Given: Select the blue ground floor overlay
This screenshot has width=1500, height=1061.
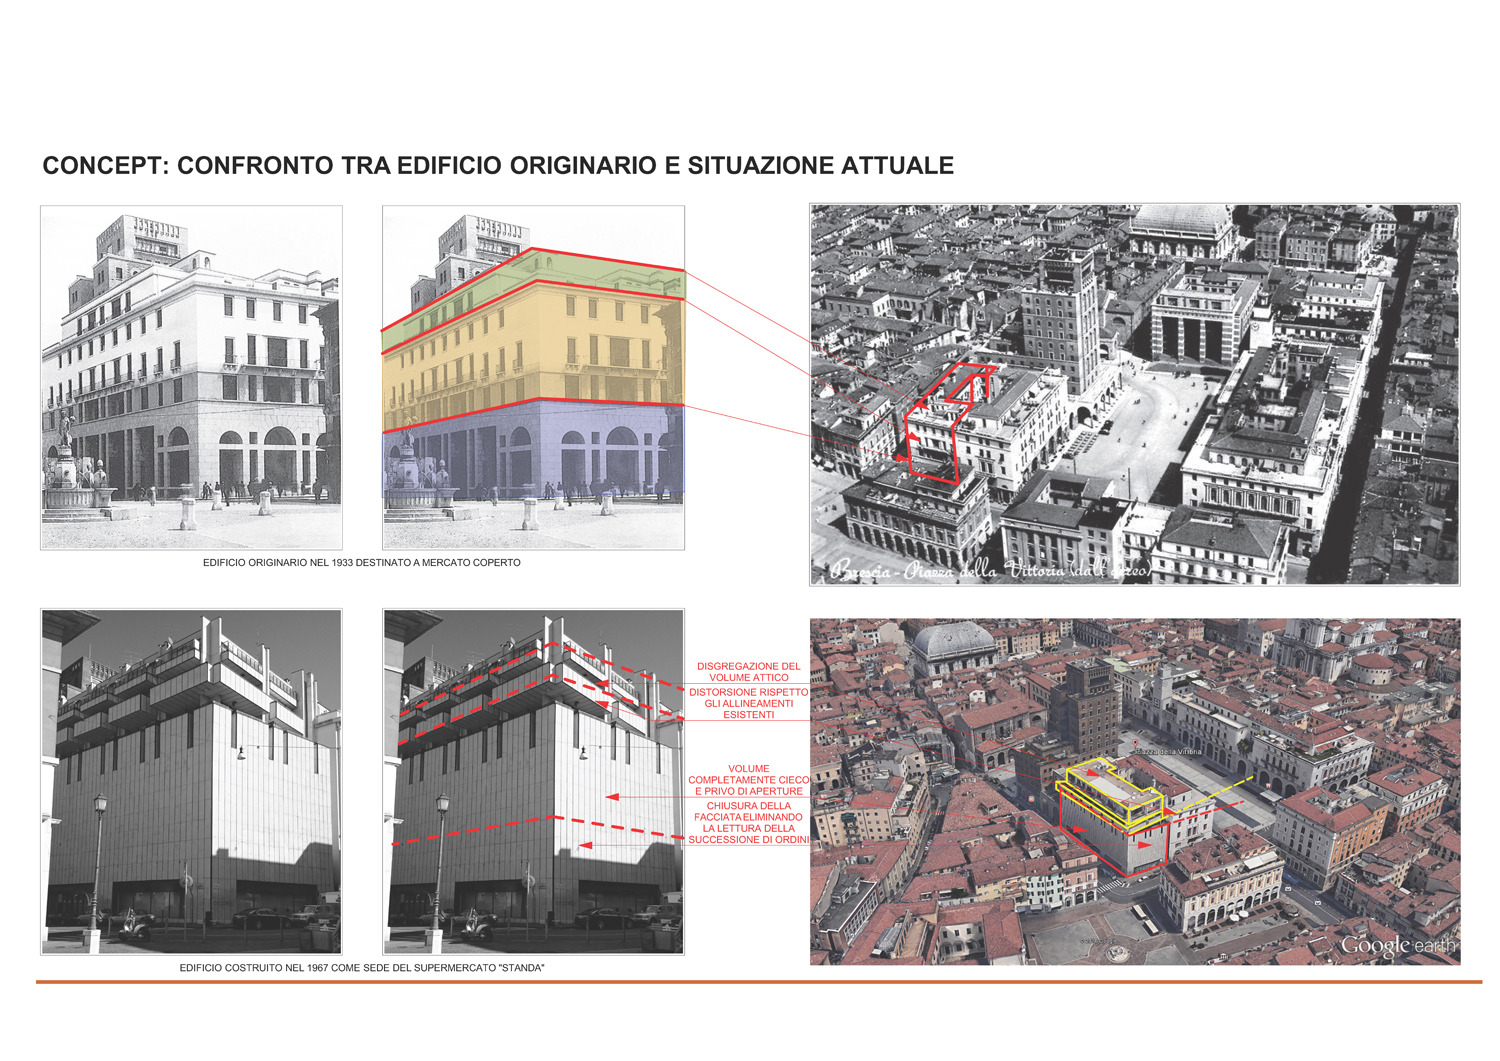Looking at the screenshot, I should click(533, 448).
